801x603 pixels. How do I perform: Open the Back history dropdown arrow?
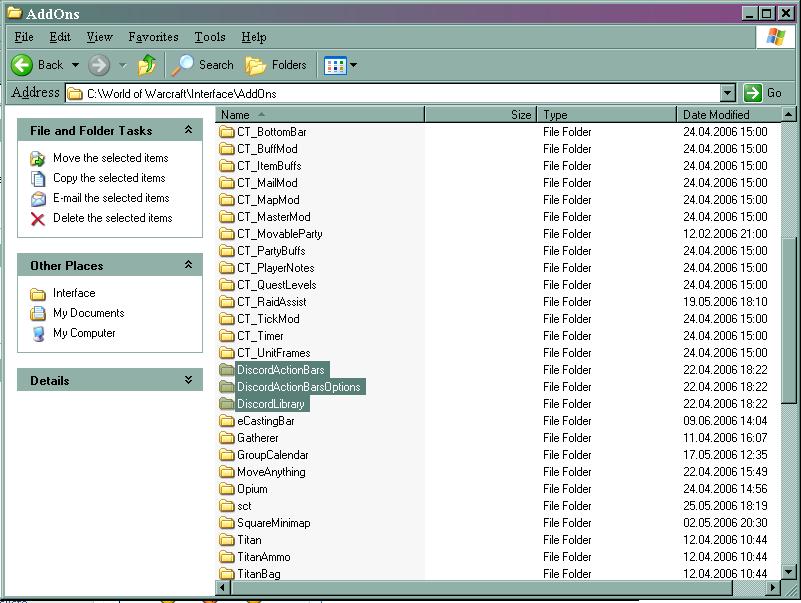click(x=75, y=65)
